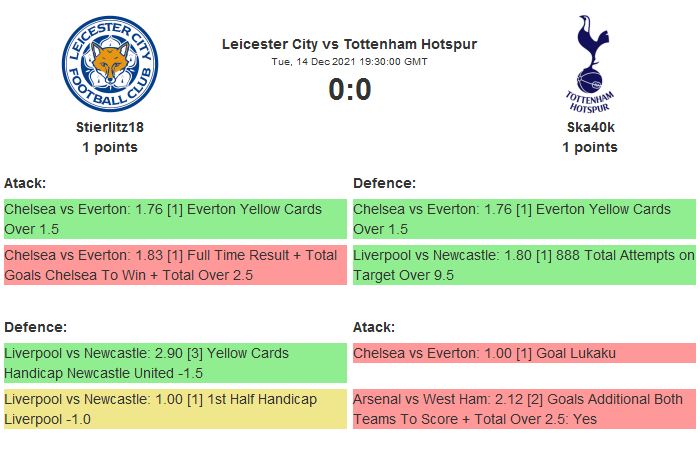Open Ska40k player name
This screenshot has height=460, width=700.
[589, 127]
